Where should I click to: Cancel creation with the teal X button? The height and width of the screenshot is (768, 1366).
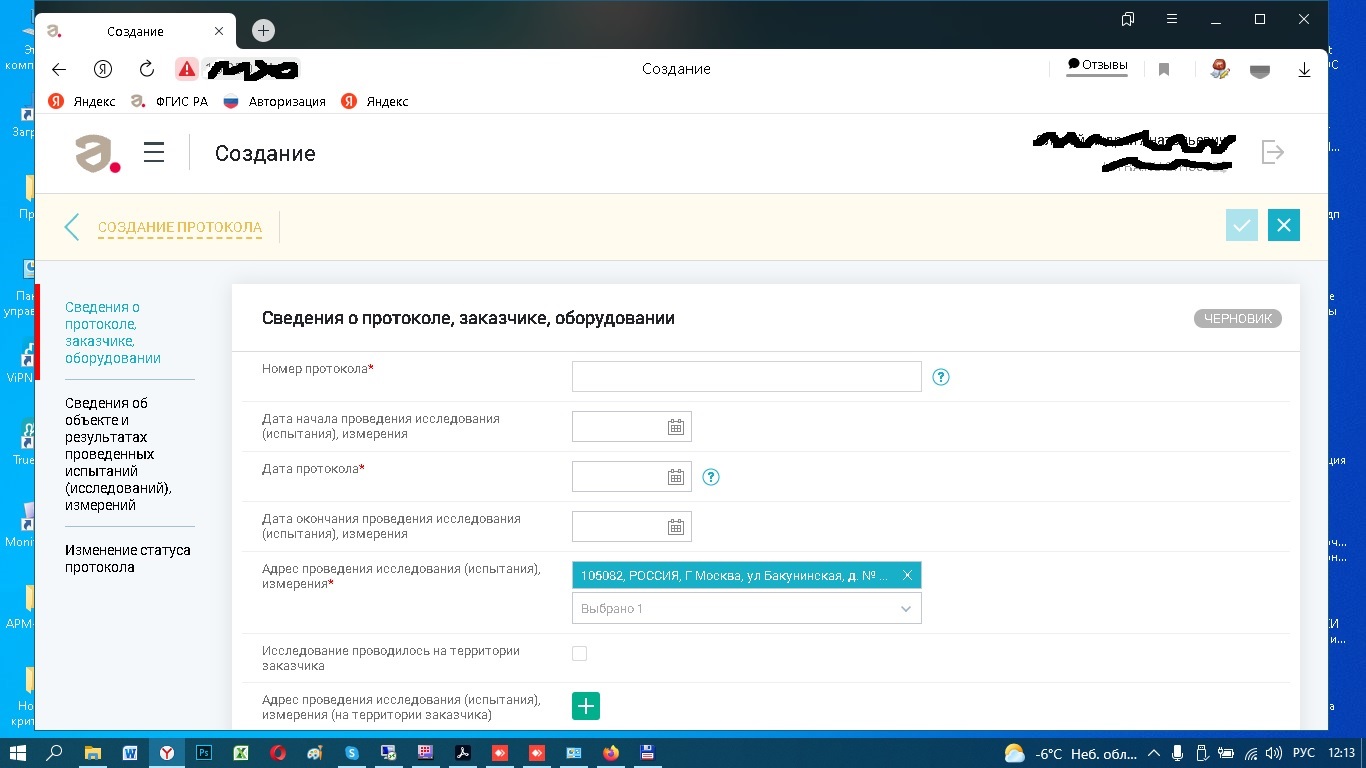[x=1284, y=226]
